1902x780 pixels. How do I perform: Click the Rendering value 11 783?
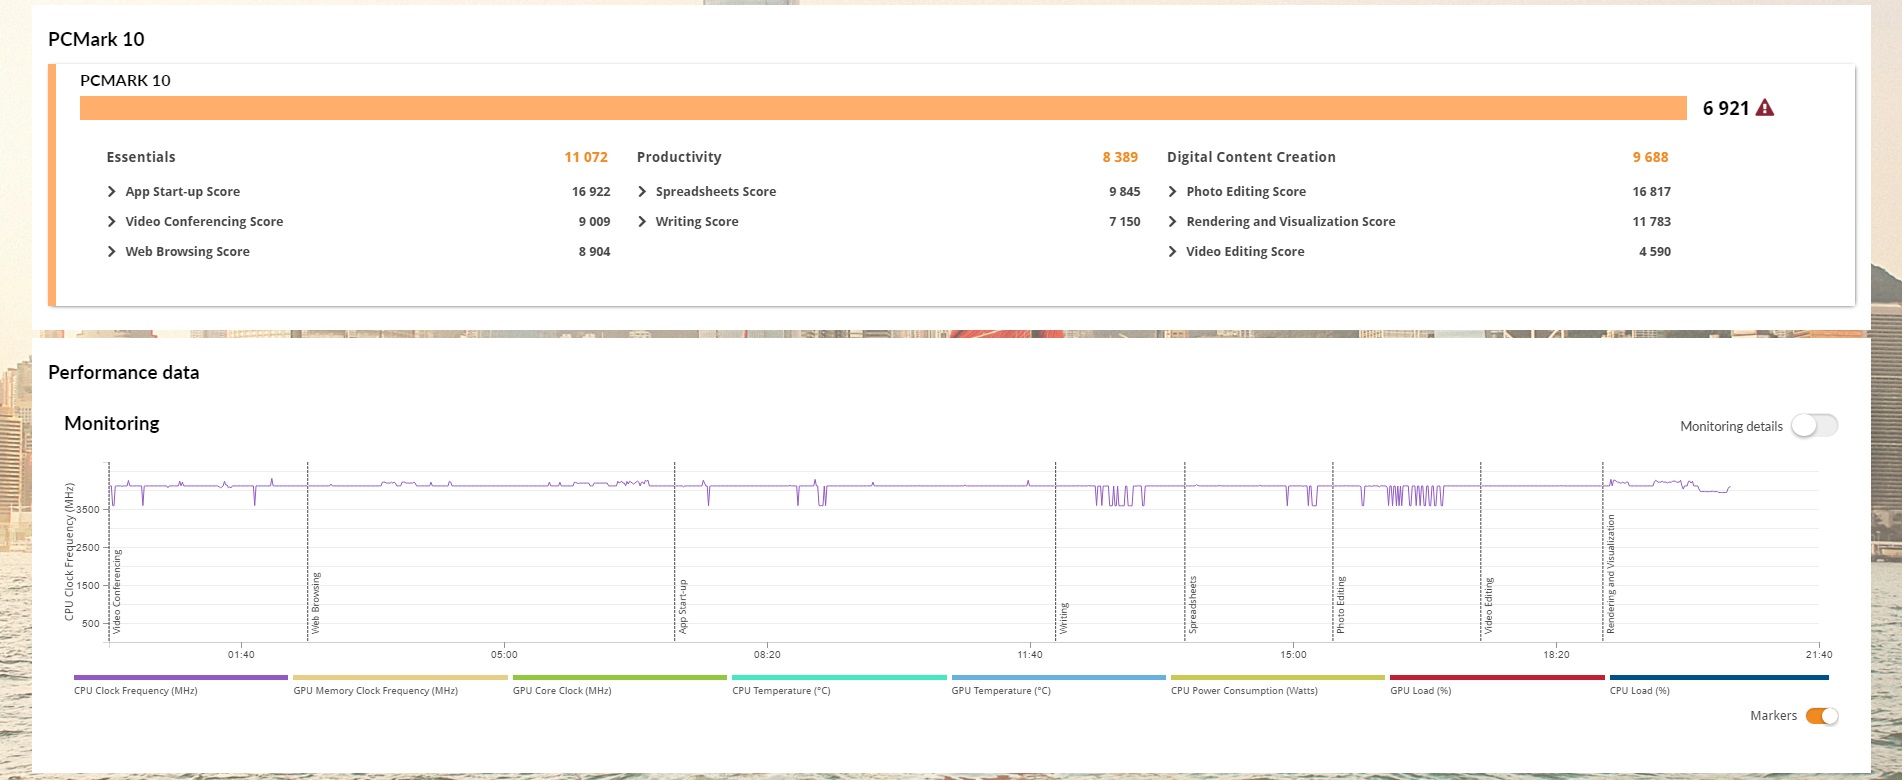pyautogui.click(x=1651, y=222)
